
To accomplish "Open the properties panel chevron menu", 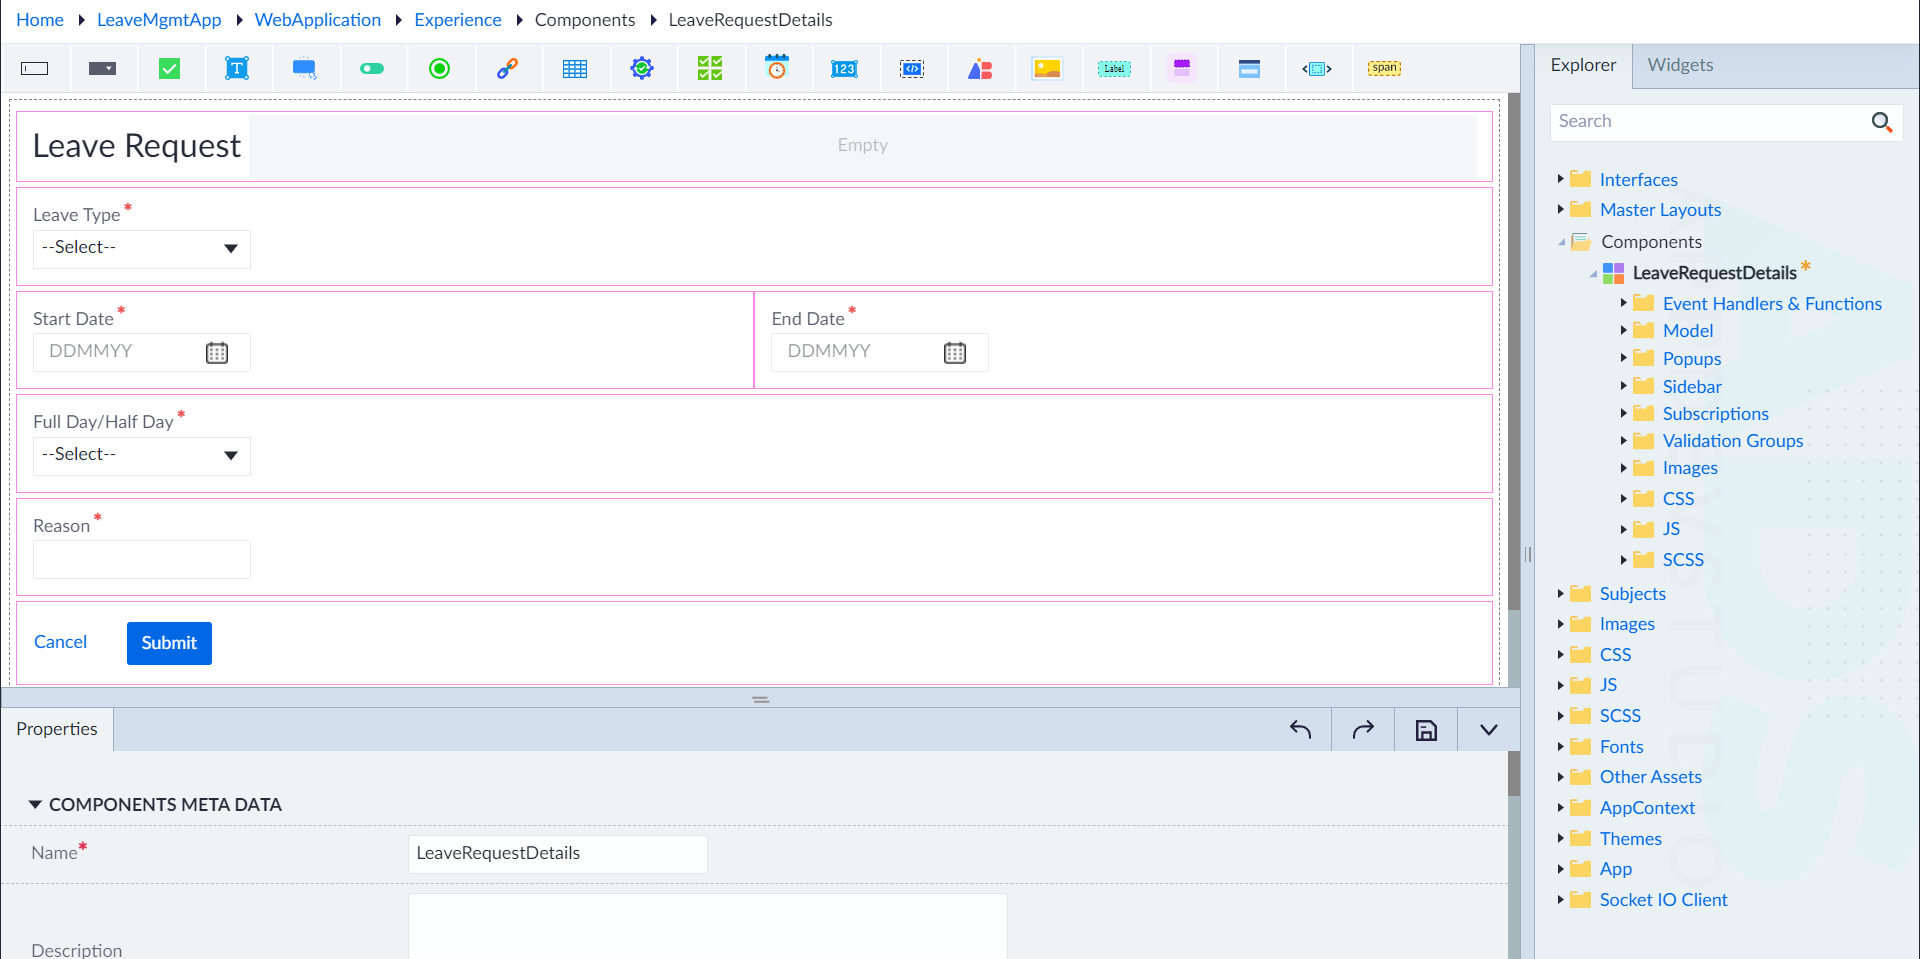I will (1488, 730).
